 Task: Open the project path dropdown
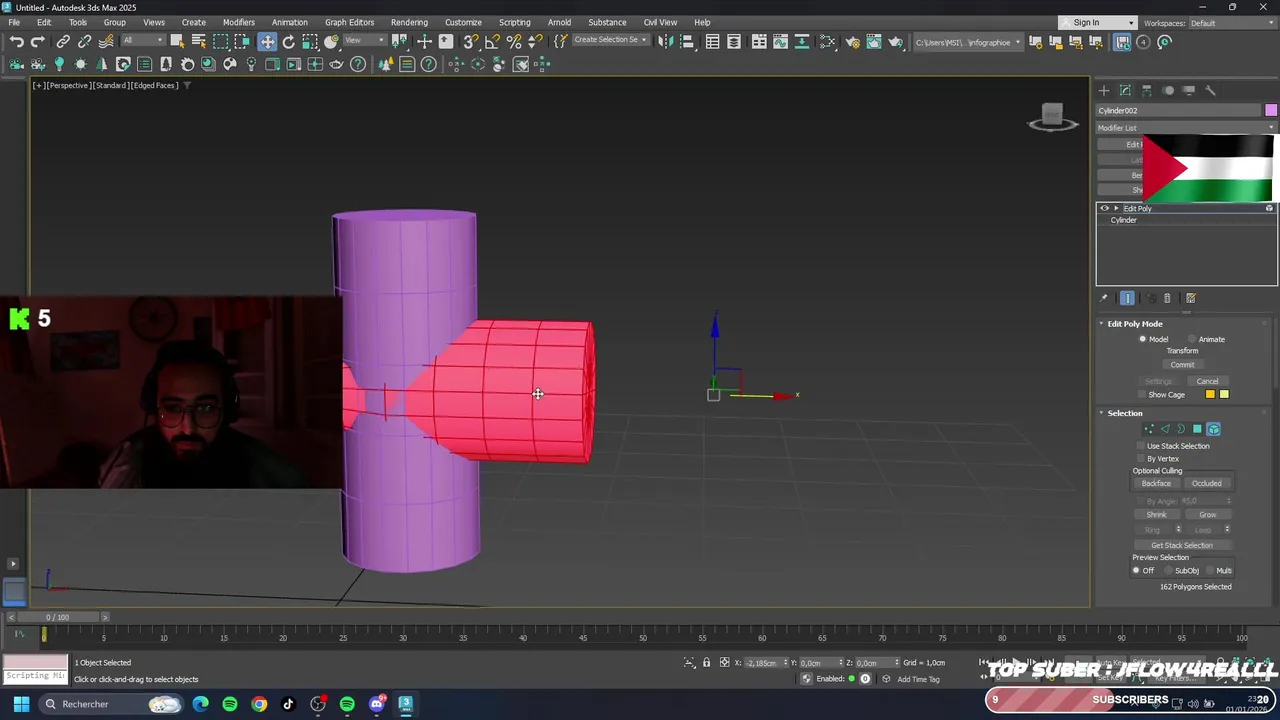click(x=968, y=42)
